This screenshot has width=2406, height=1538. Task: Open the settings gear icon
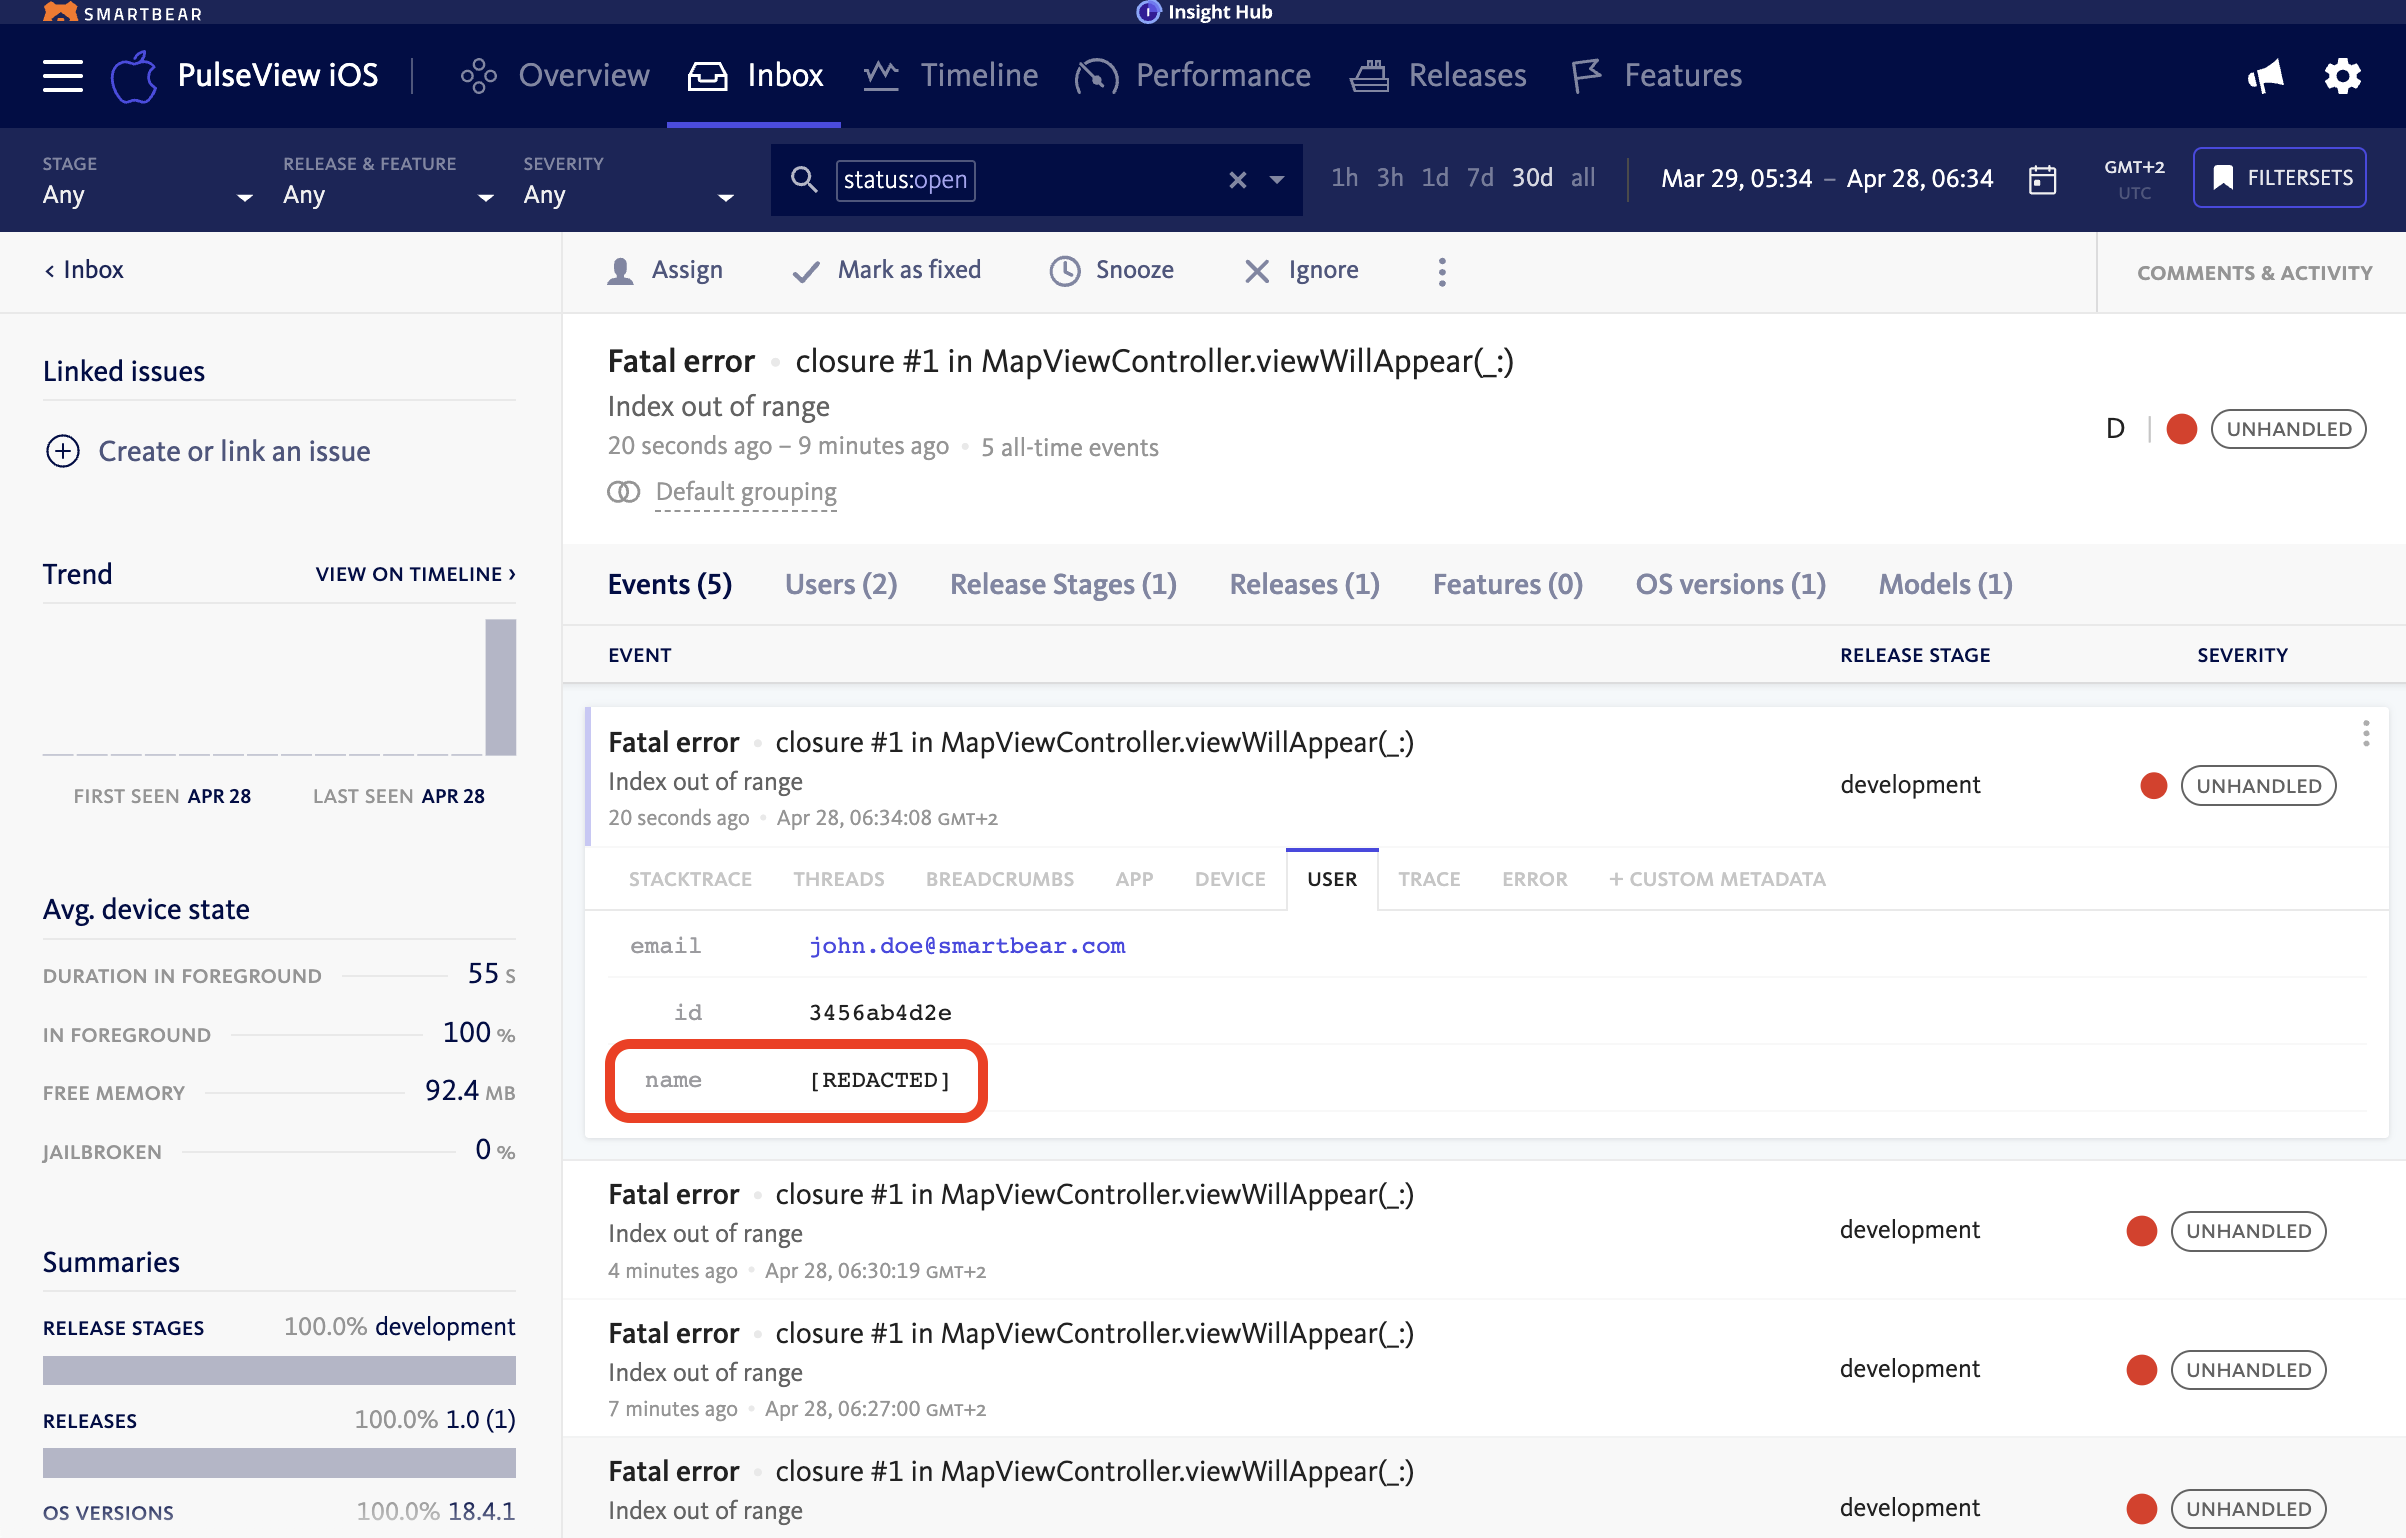click(x=2342, y=76)
